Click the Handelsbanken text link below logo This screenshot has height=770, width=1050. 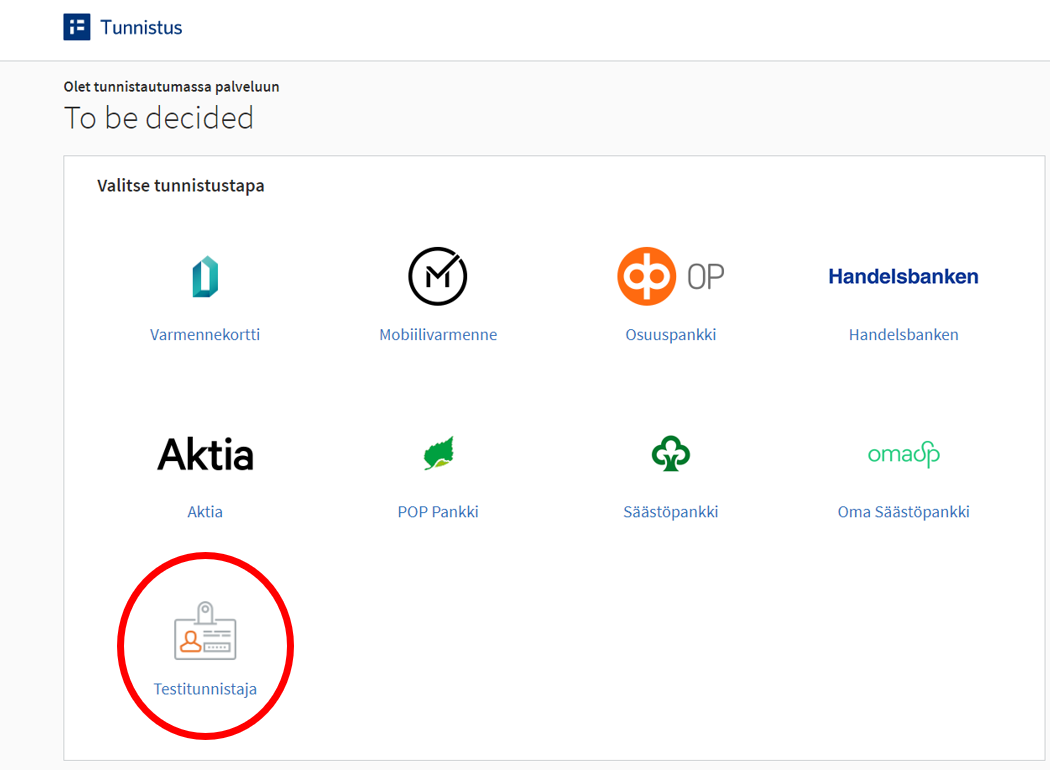(903, 335)
